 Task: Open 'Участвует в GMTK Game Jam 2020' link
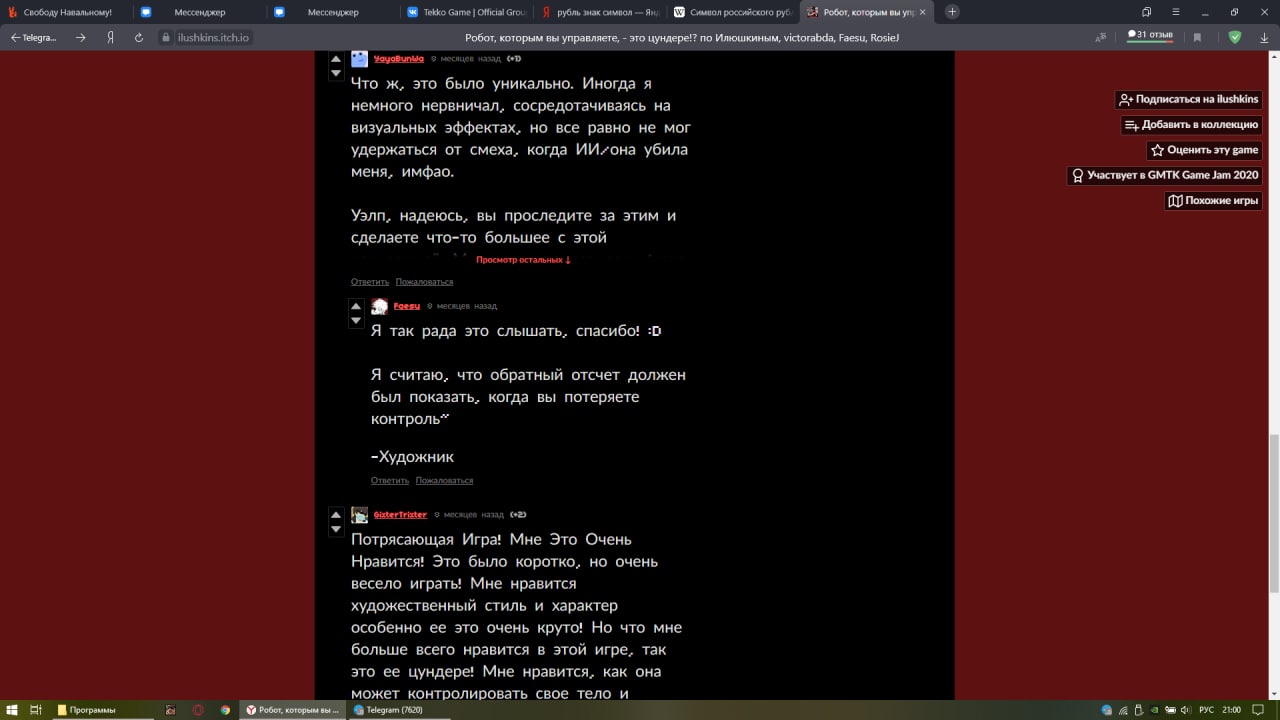click(x=1164, y=175)
